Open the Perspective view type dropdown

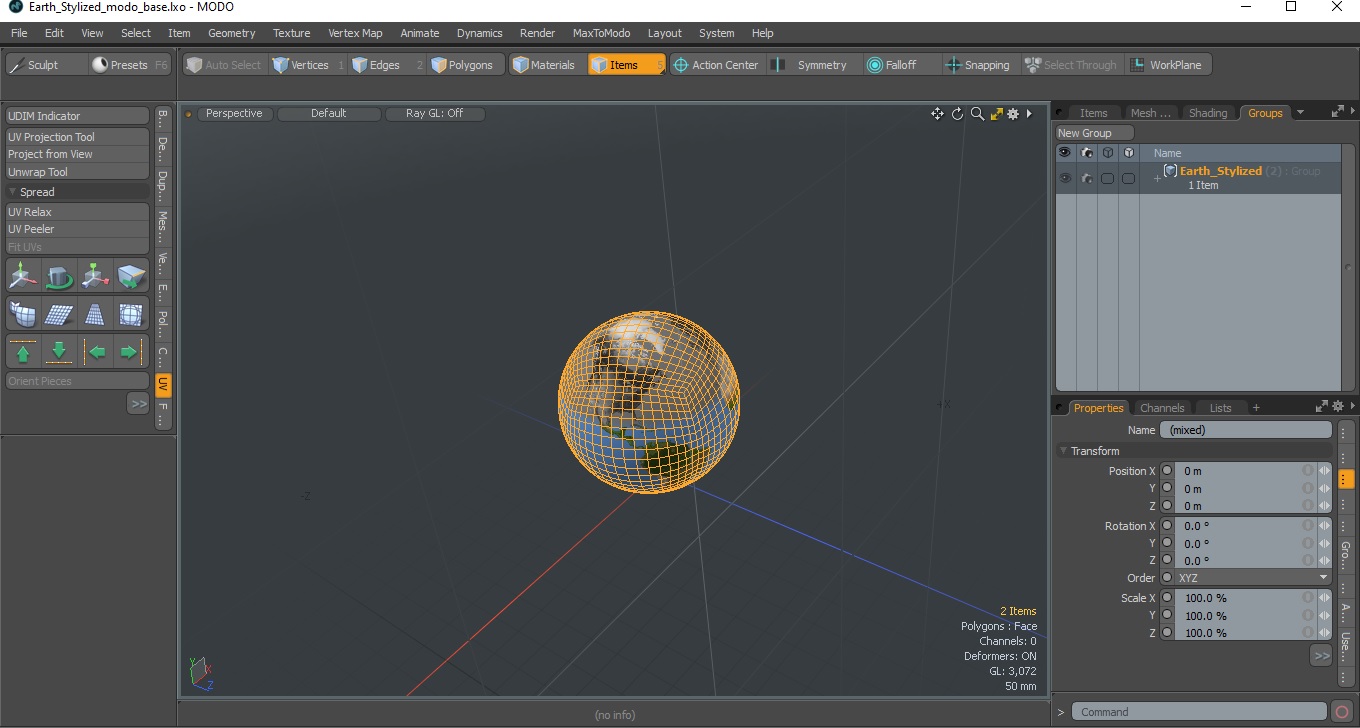[x=234, y=114]
